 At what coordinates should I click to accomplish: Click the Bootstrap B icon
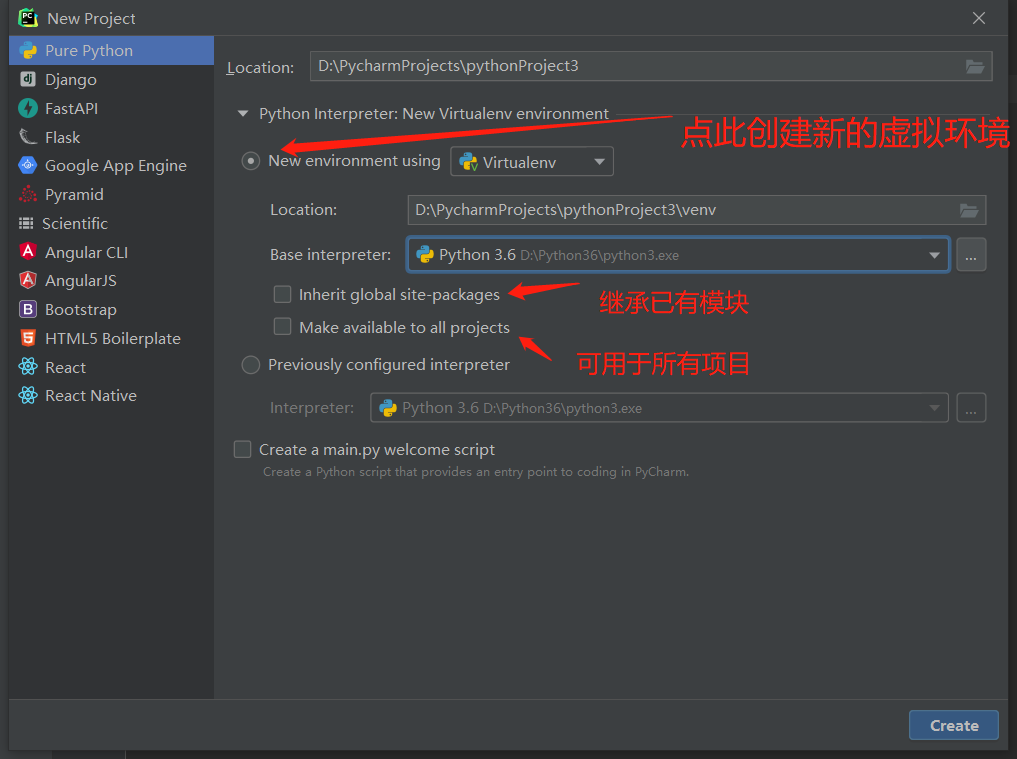click(x=28, y=309)
